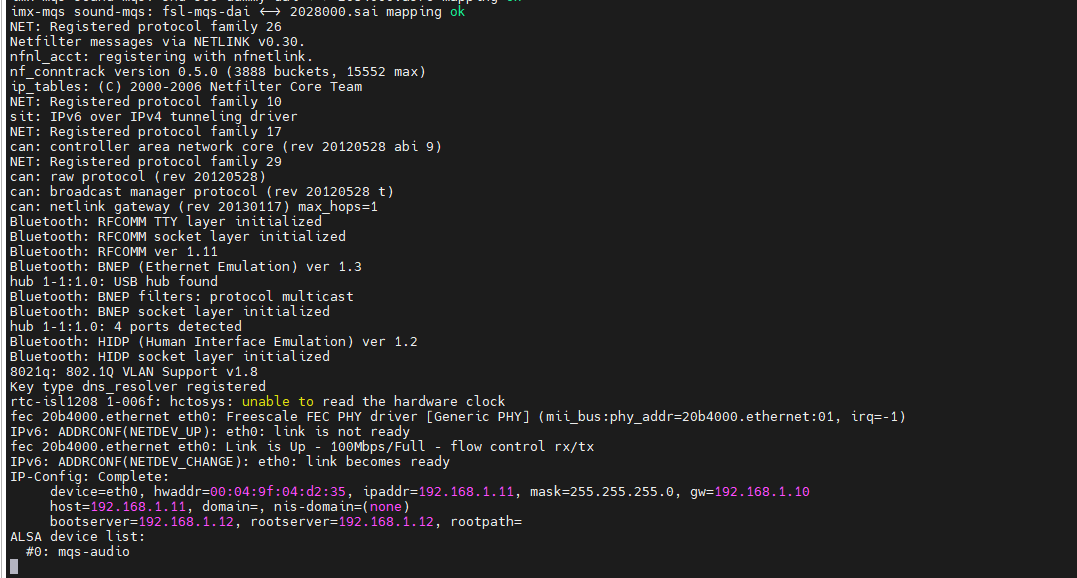Image resolution: width=1077 pixels, height=578 pixels.
Task: Click the mqs-audio ALSA device entry
Action: pyautogui.click(x=93, y=552)
